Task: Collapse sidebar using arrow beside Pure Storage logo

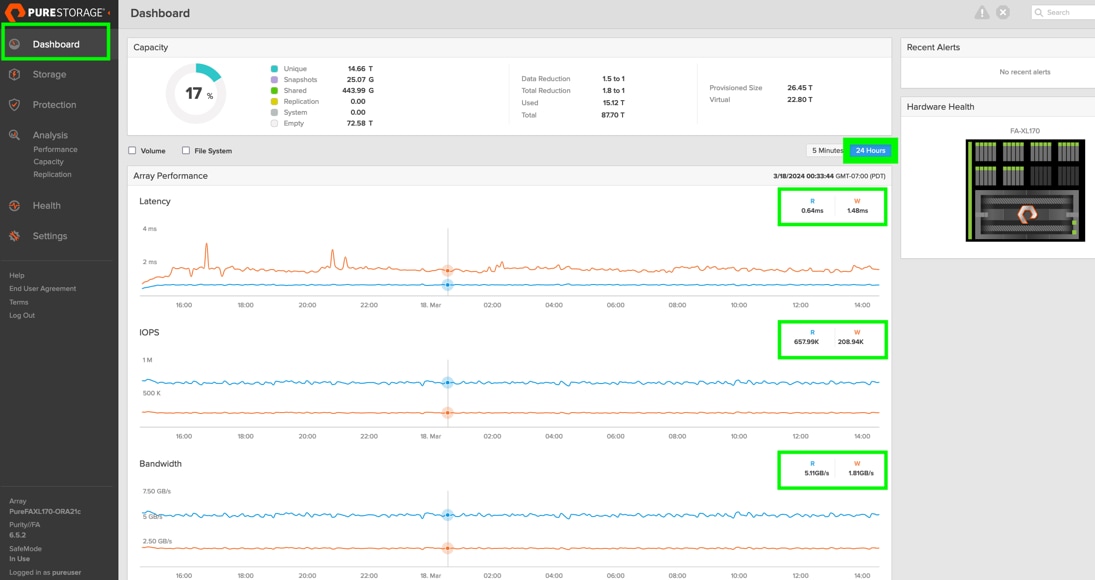Action: 110,13
